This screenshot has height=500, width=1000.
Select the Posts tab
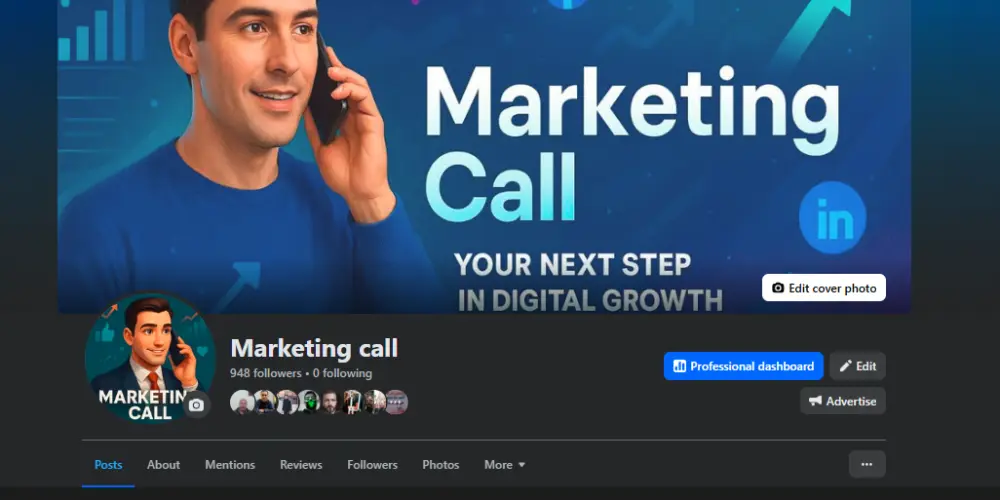[108, 465]
